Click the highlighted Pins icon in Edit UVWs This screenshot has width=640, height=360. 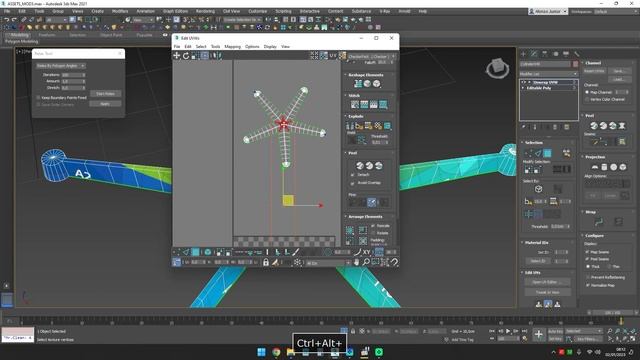point(371,202)
